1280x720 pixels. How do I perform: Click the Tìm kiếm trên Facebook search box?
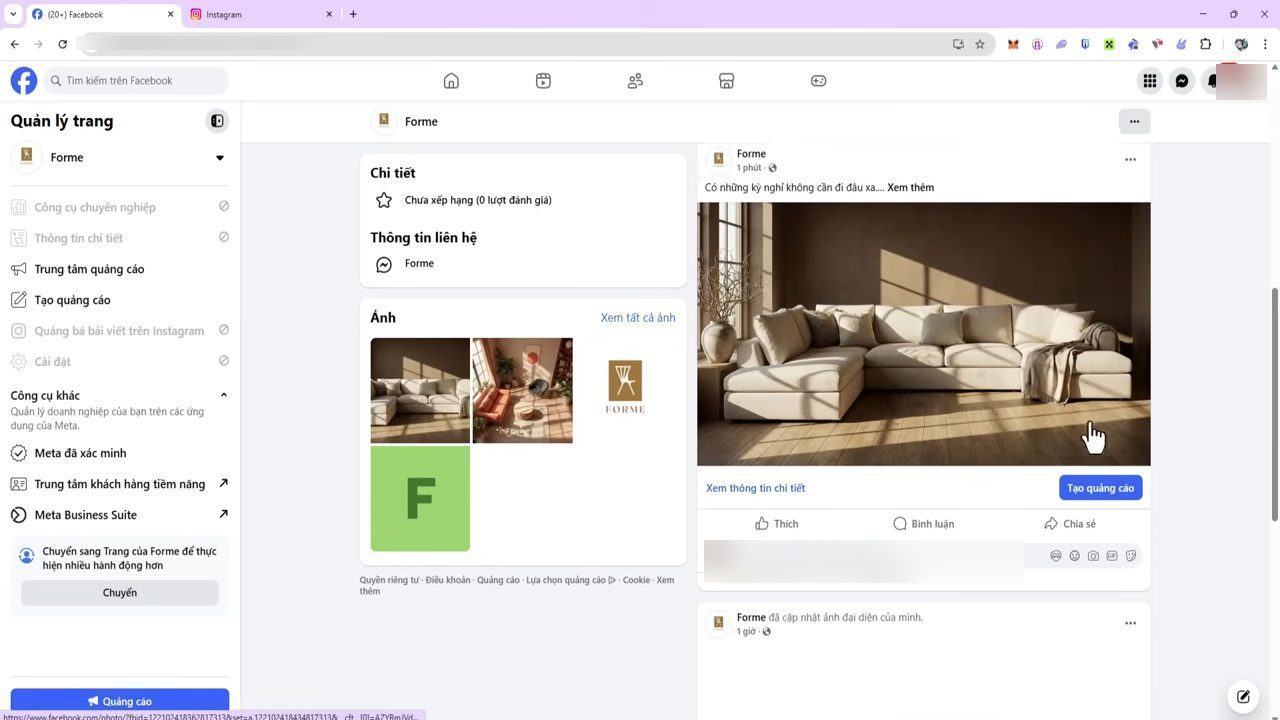[135, 81]
